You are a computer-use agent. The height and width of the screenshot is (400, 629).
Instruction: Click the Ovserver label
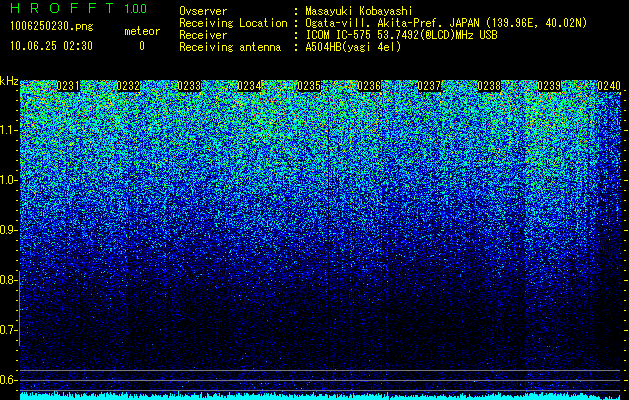click(203, 11)
